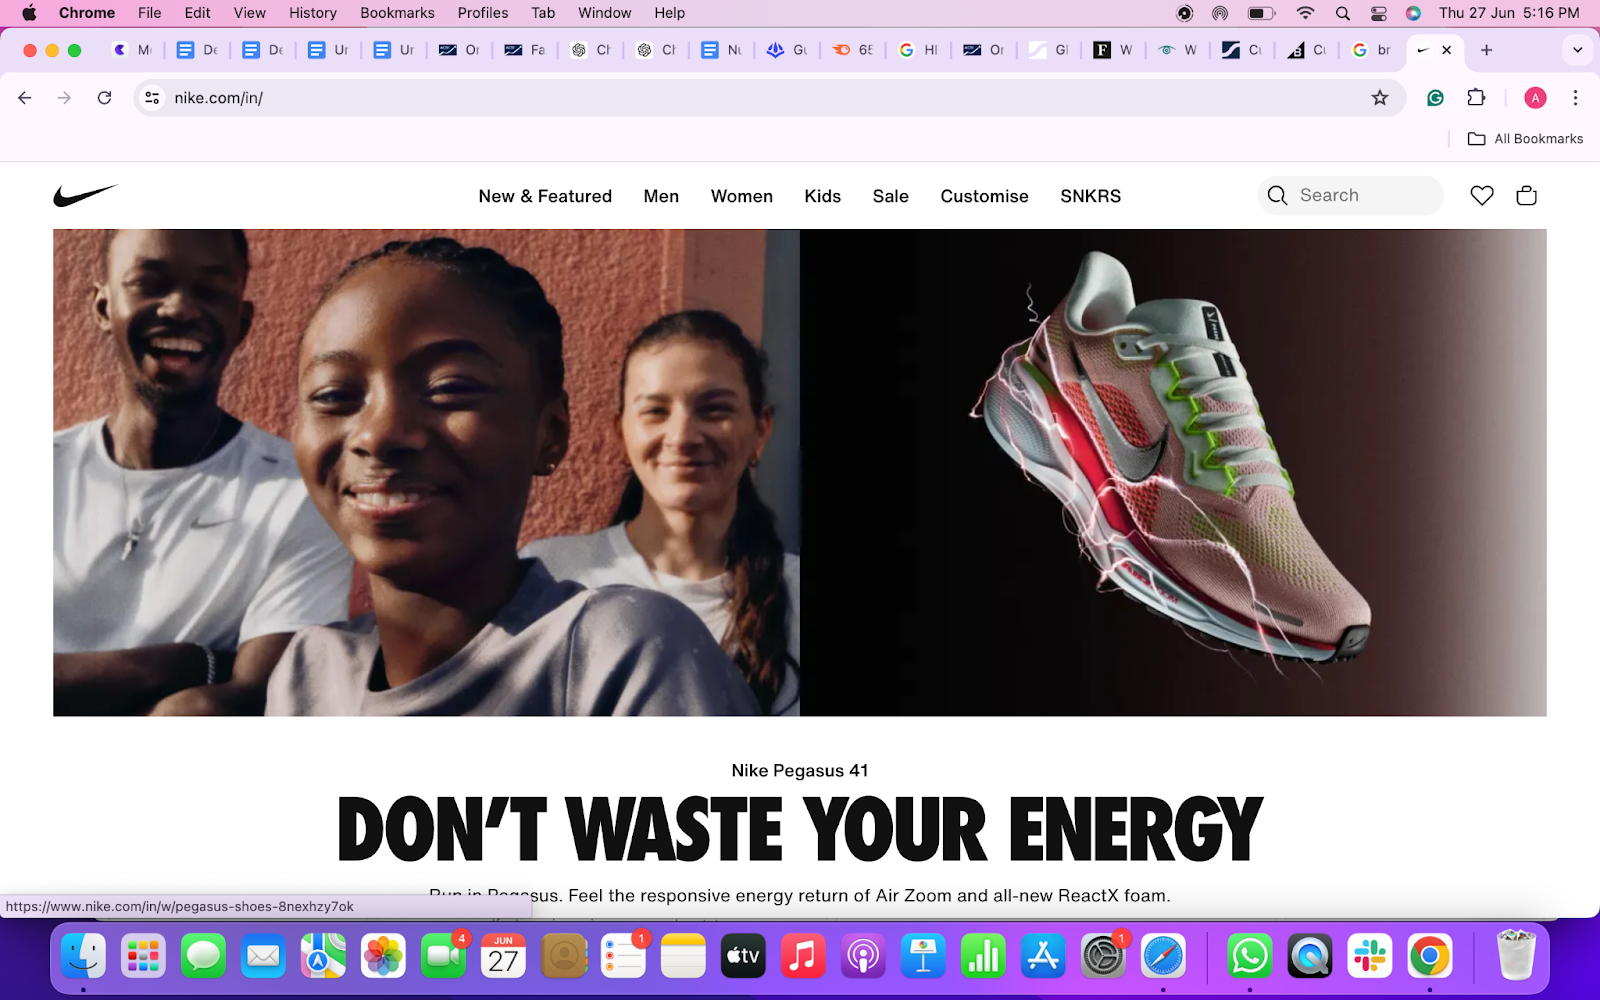The height and width of the screenshot is (1000, 1600).
Task: Open the Chrome profile avatar A
Action: point(1535,98)
